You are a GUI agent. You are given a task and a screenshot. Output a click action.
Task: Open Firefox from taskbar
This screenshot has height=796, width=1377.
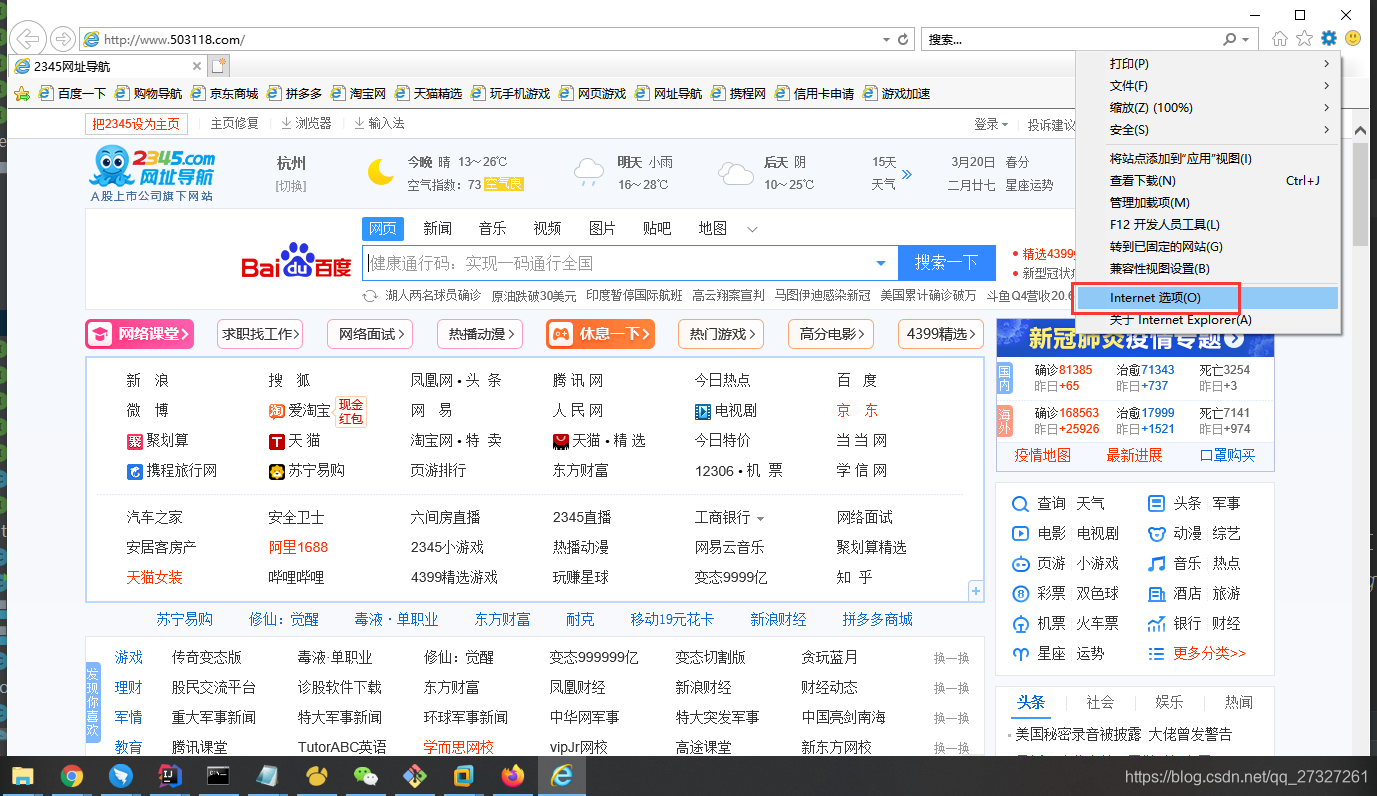click(x=512, y=775)
